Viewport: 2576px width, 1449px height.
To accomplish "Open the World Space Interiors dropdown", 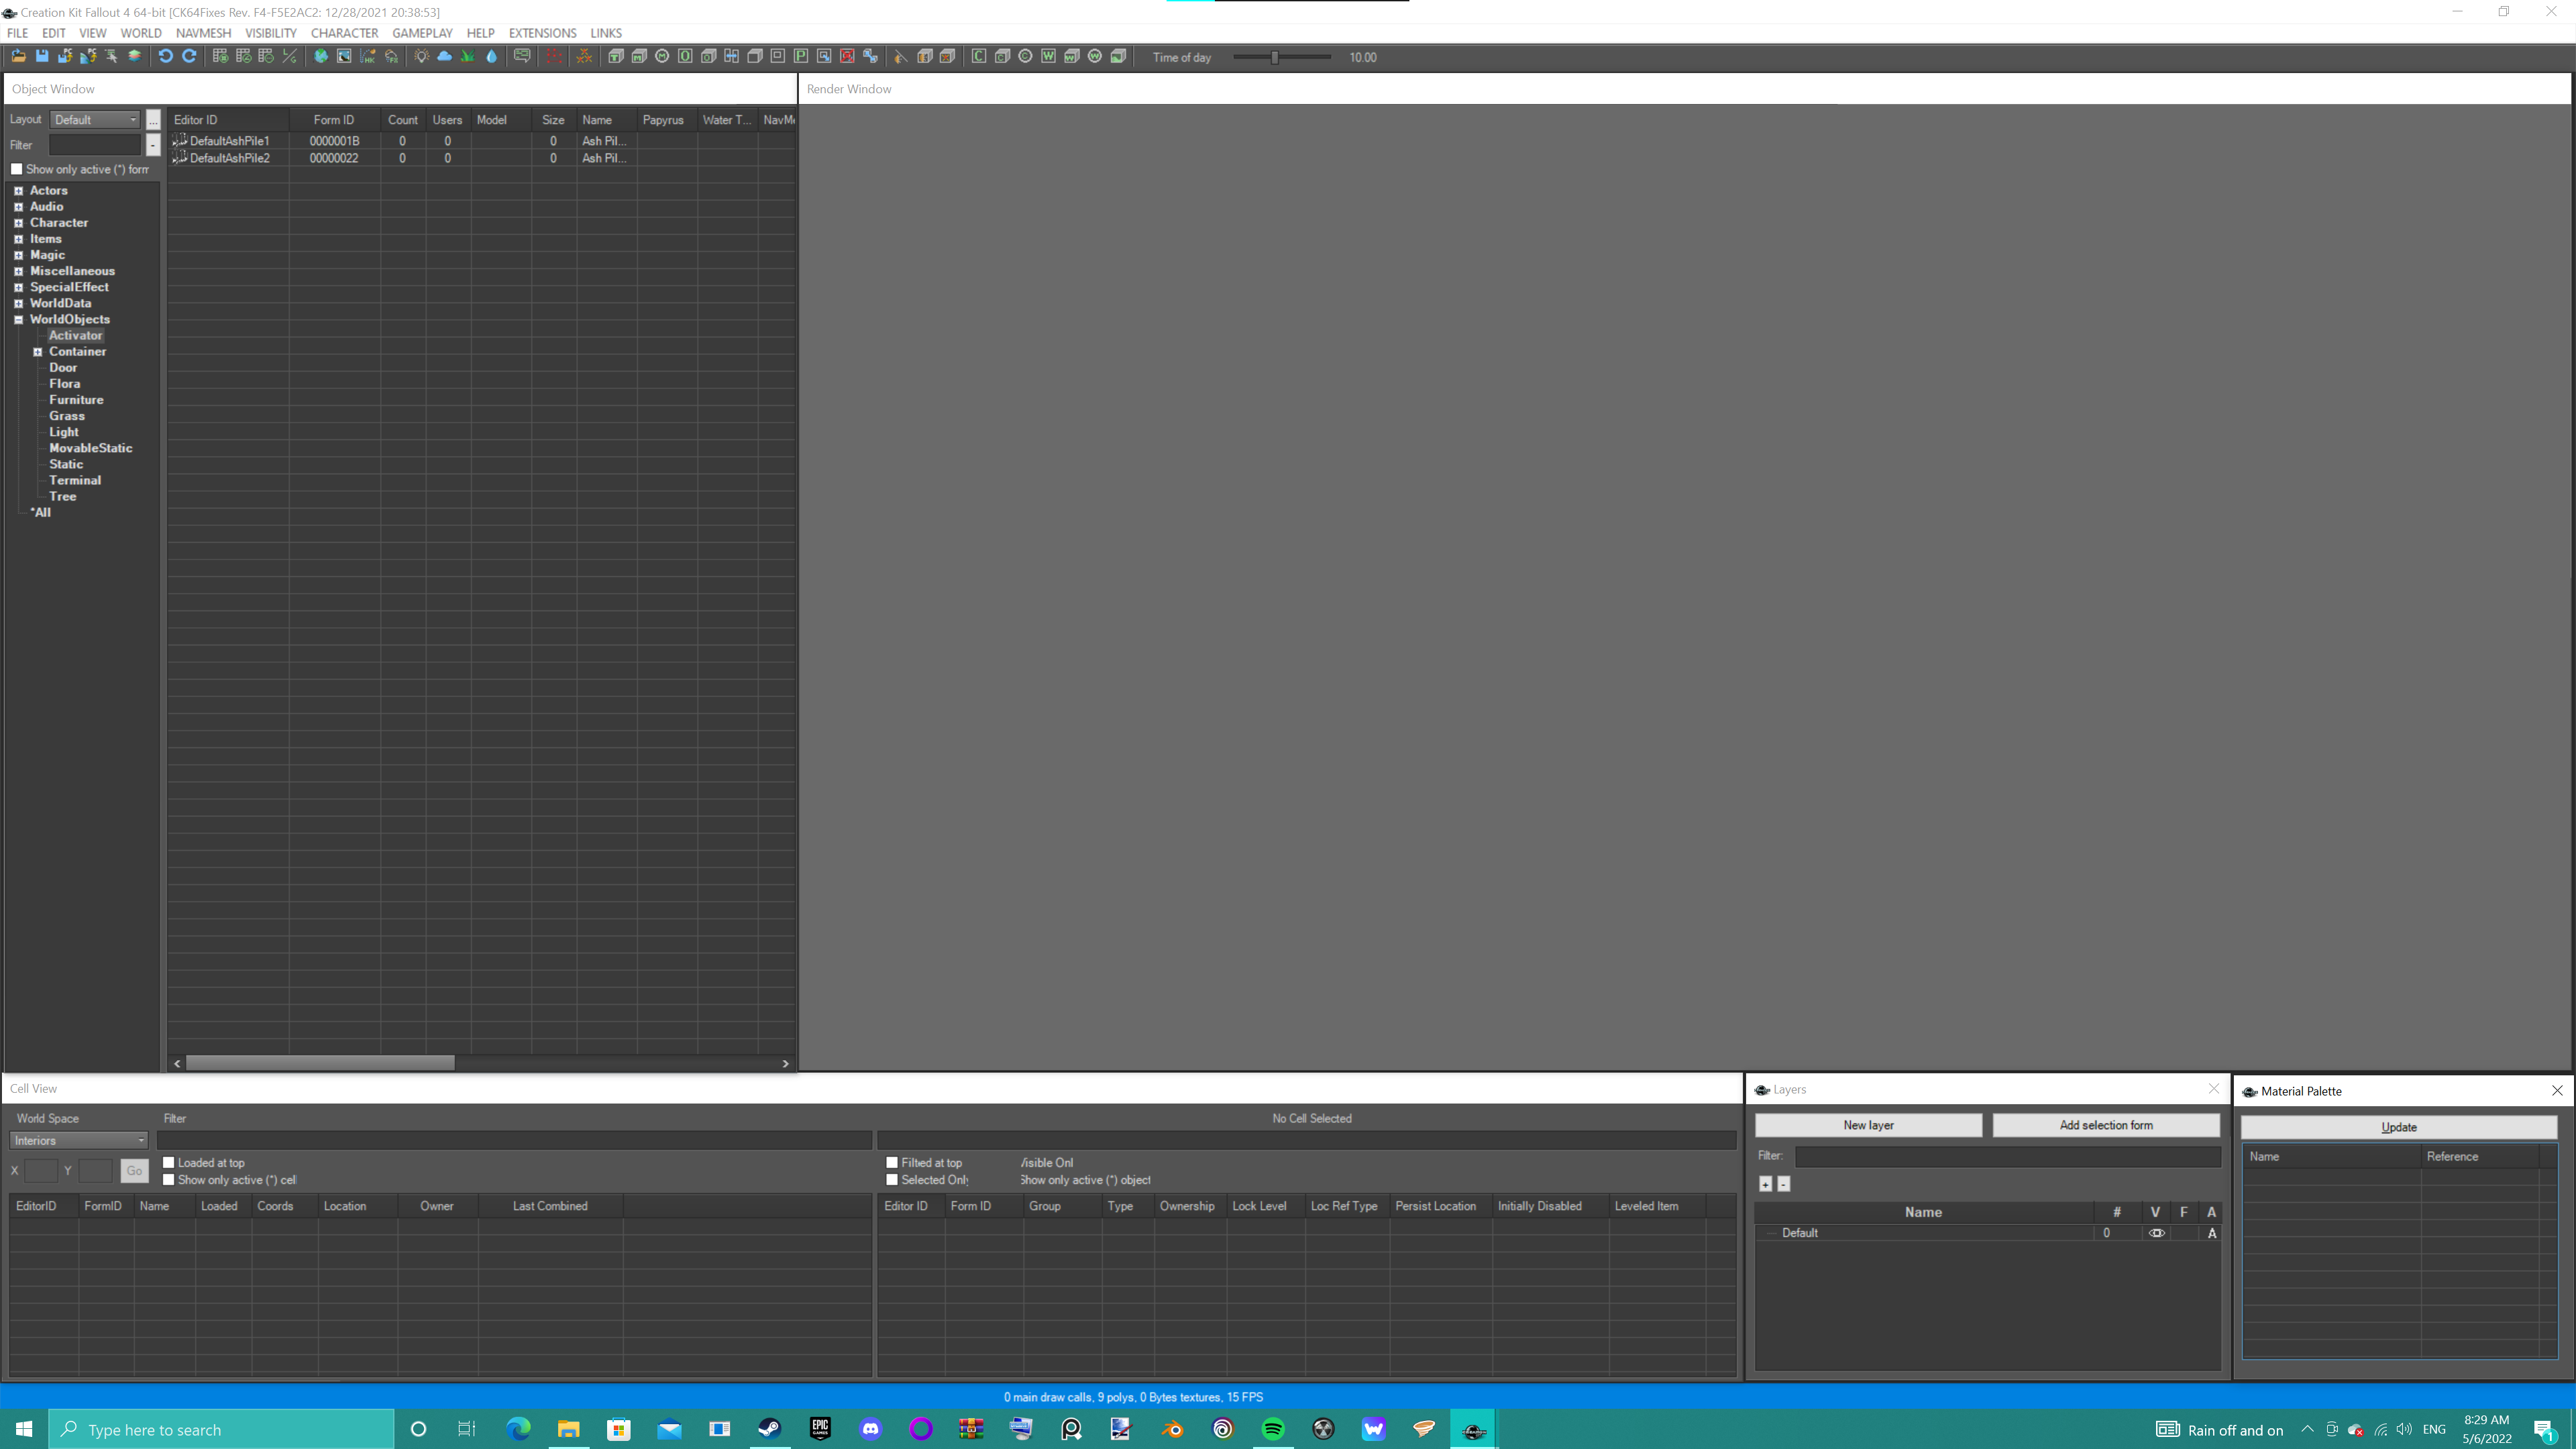I will pyautogui.click(x=79, y=1141).
